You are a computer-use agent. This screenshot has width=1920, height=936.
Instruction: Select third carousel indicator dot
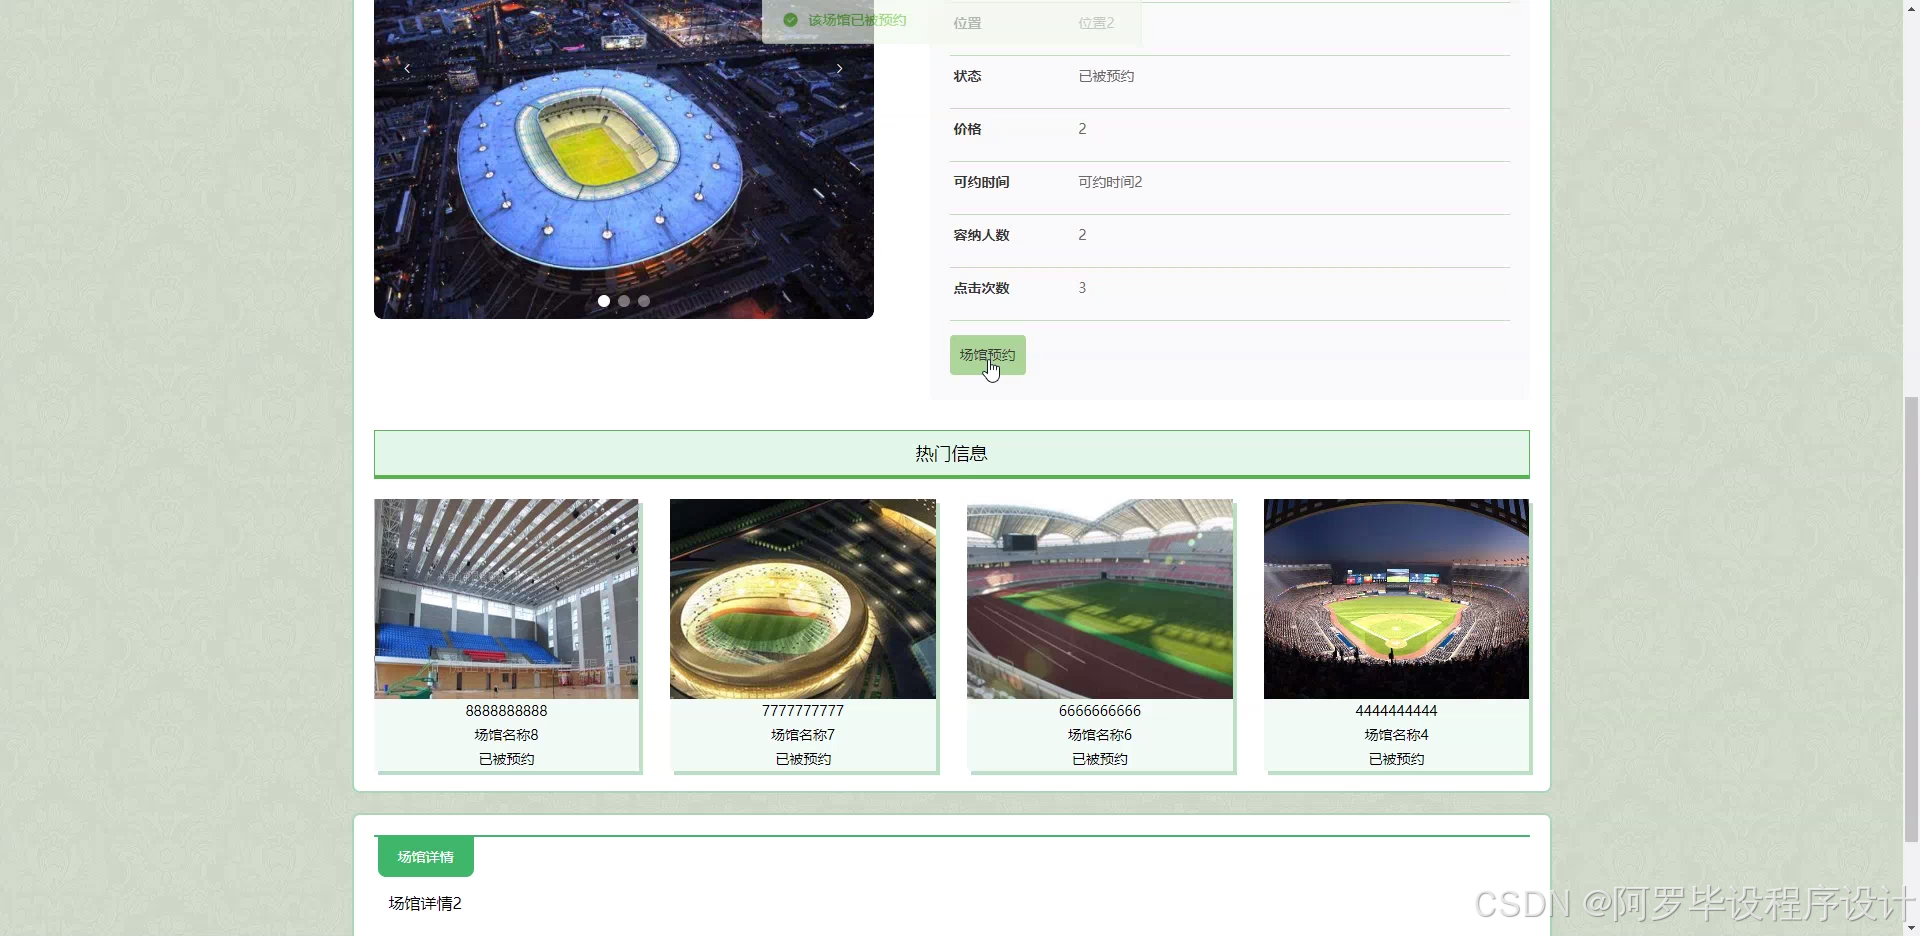[644, 301]
